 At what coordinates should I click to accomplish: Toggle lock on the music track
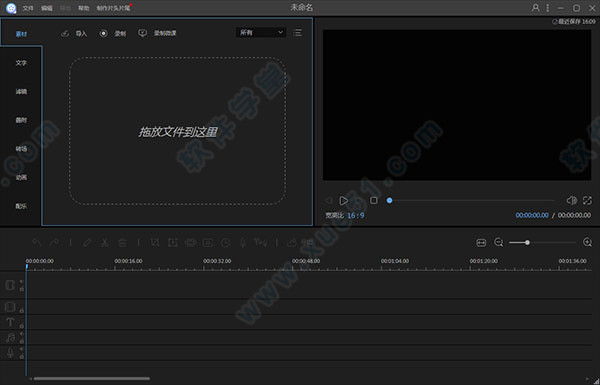pyautogui.click(x=22, y=341)
